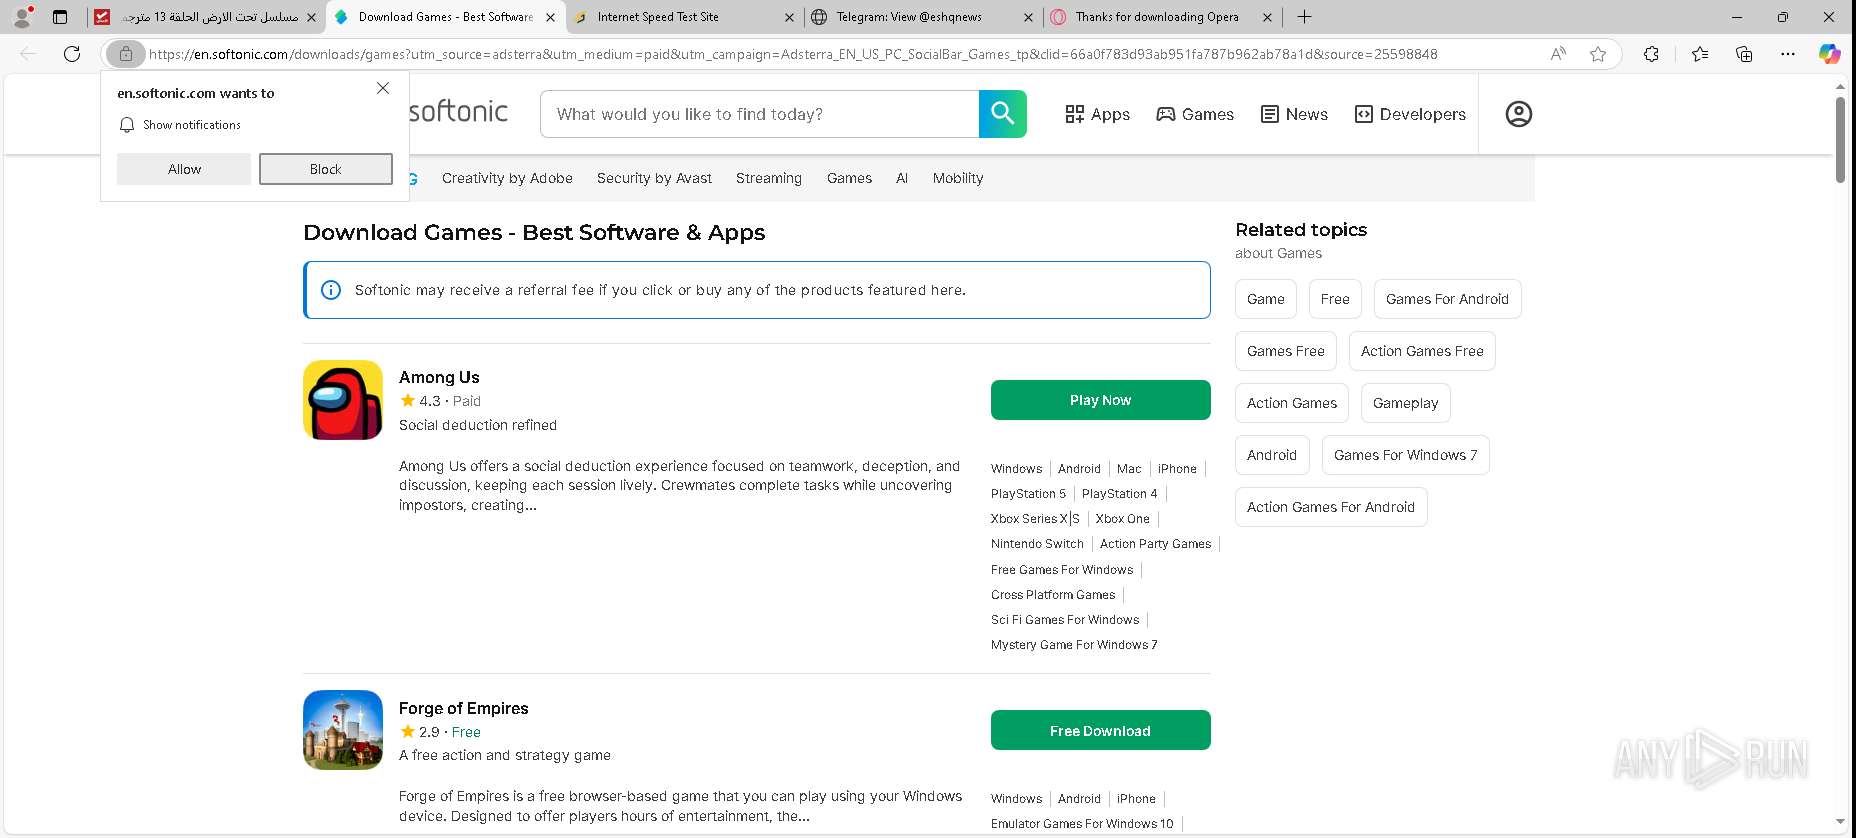Viewport: 1856px width, 838px height.
Task: Open Emulator Games For Windows 10 link
Action: click(1082, 824)
